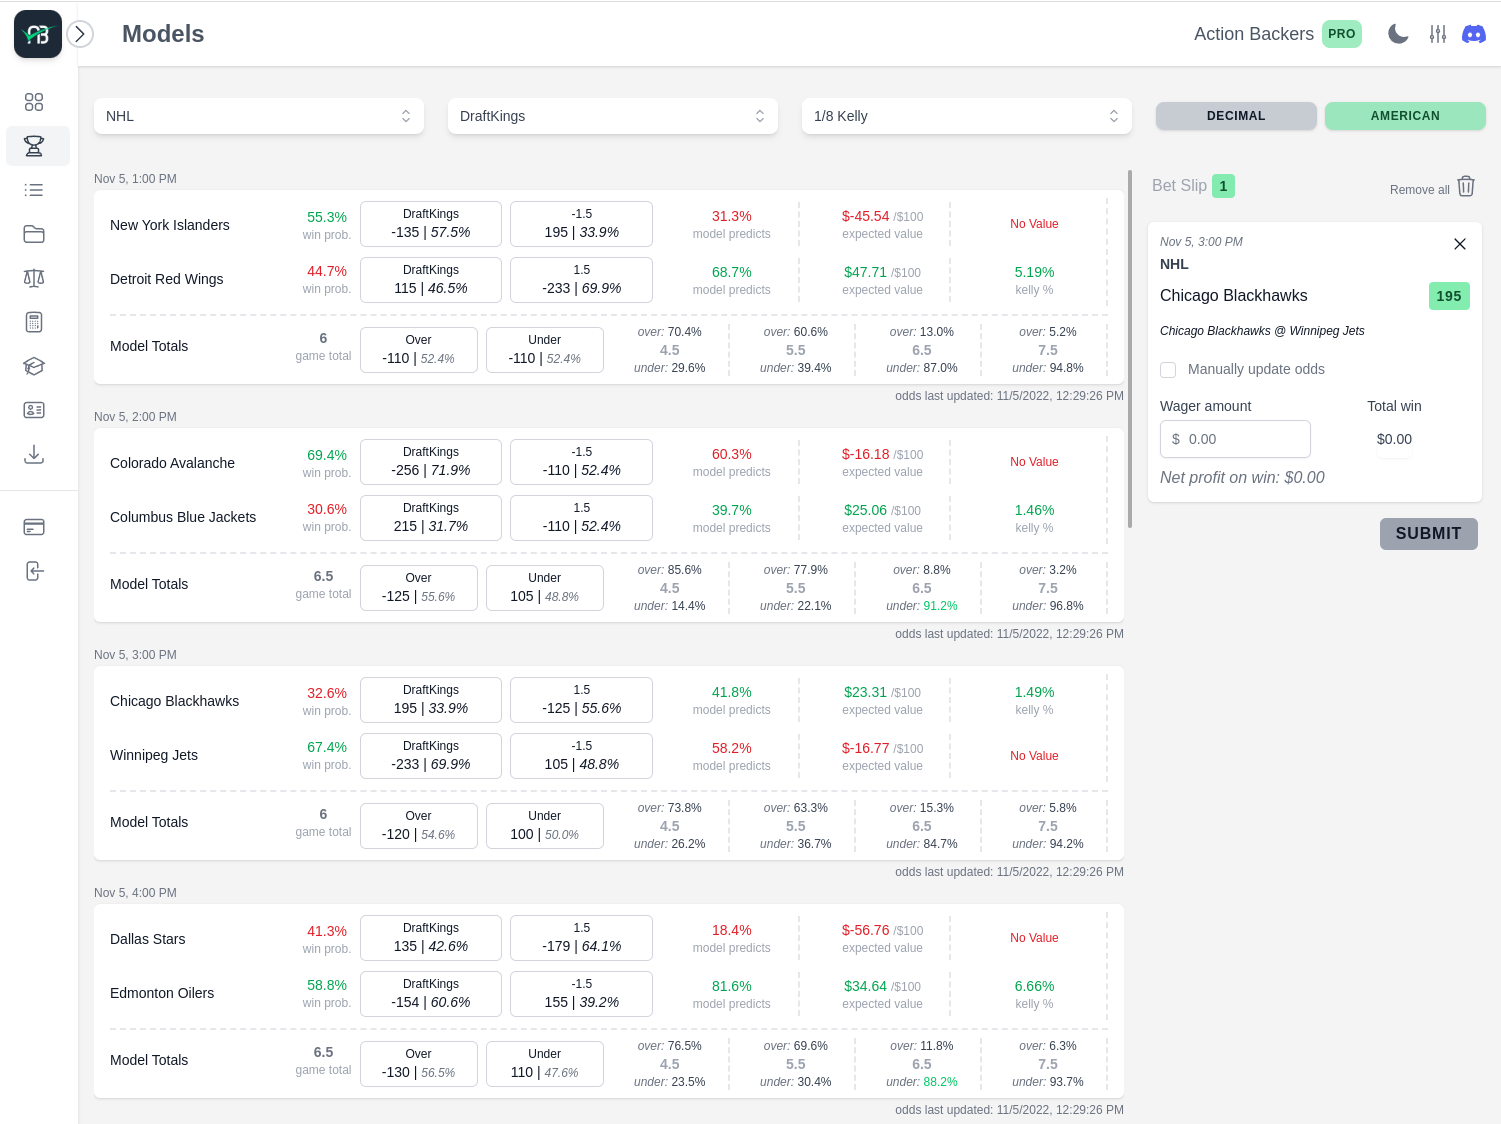Open the list icon in sidebar
1501x1124 pixels.
tap(34, 190)
